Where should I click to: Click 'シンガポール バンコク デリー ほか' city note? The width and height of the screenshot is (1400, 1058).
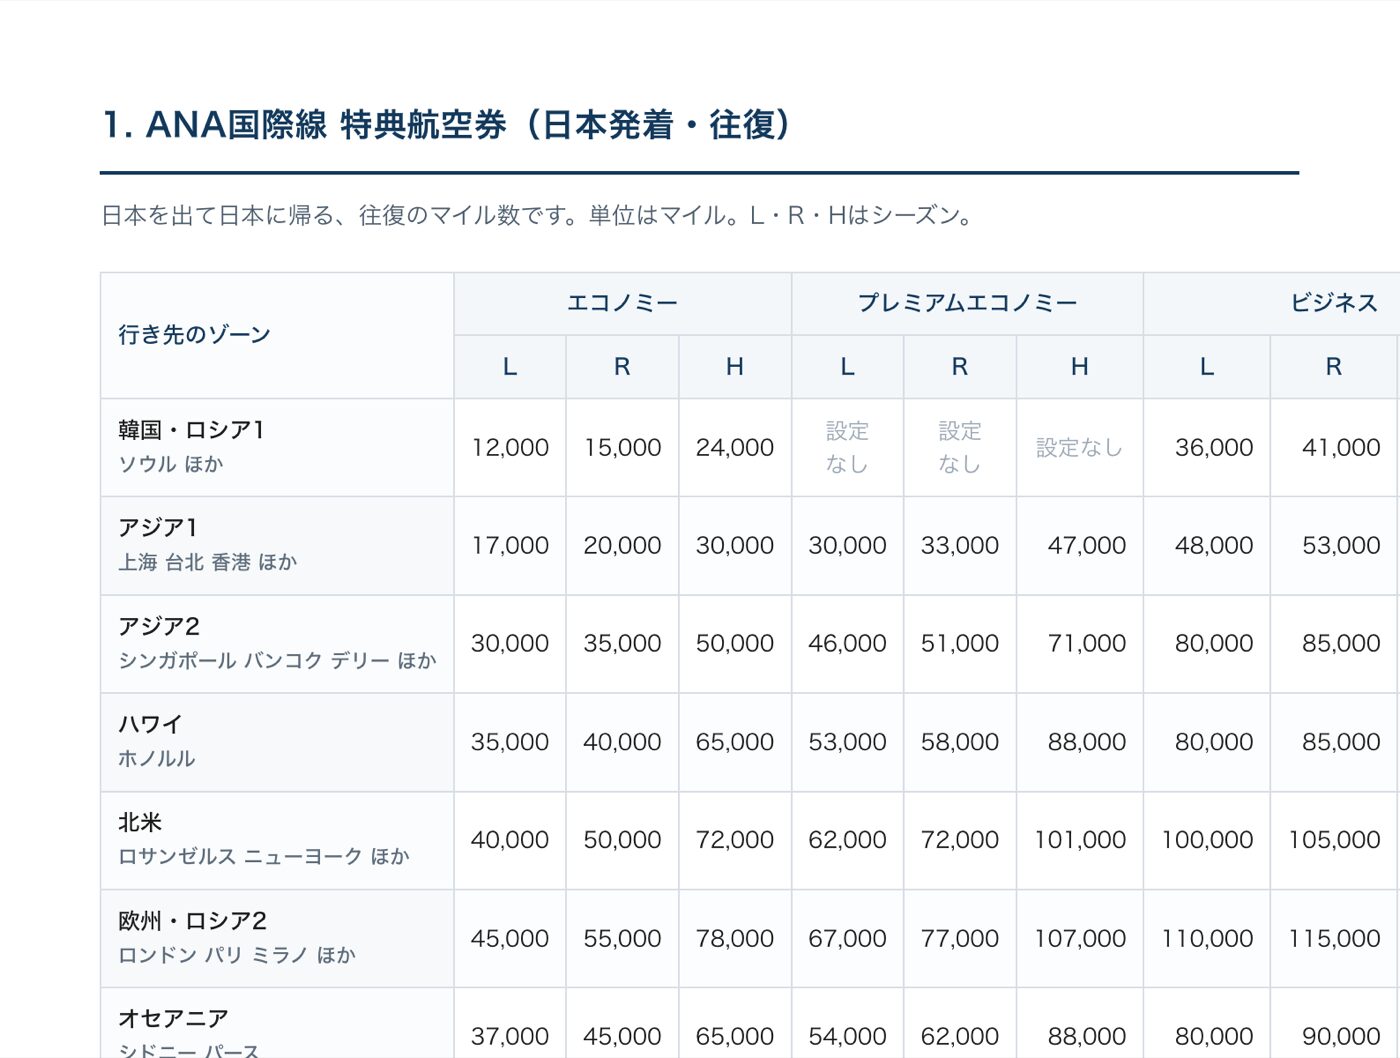[278, 661]
